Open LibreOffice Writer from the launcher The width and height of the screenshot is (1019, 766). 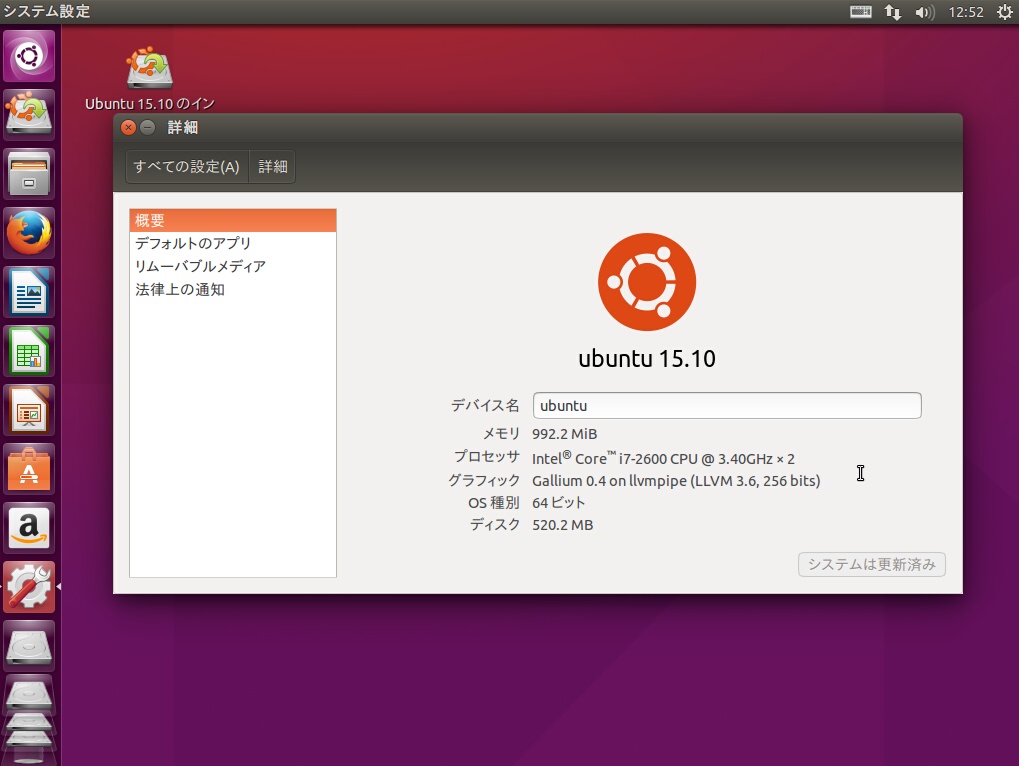[x=27, y=292]
